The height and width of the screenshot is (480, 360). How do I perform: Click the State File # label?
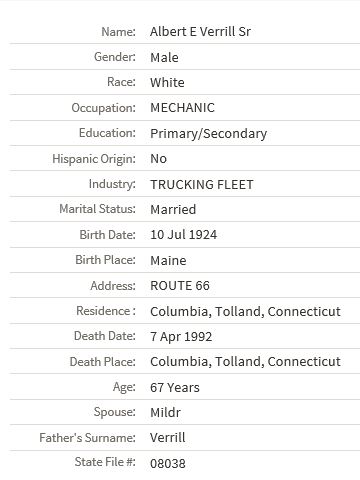coord(105,462)
